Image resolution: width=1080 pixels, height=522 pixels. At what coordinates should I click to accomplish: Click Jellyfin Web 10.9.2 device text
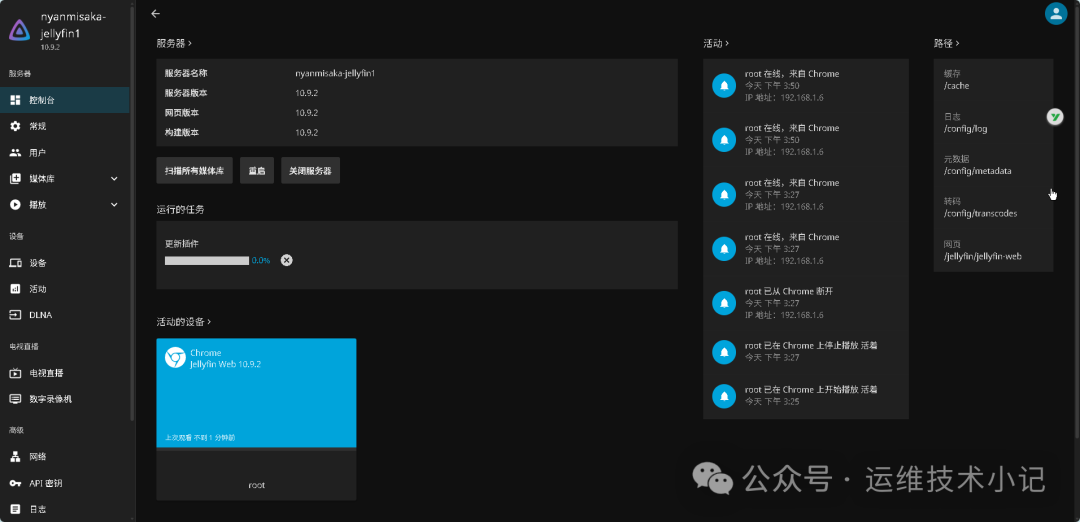point(225,364)
